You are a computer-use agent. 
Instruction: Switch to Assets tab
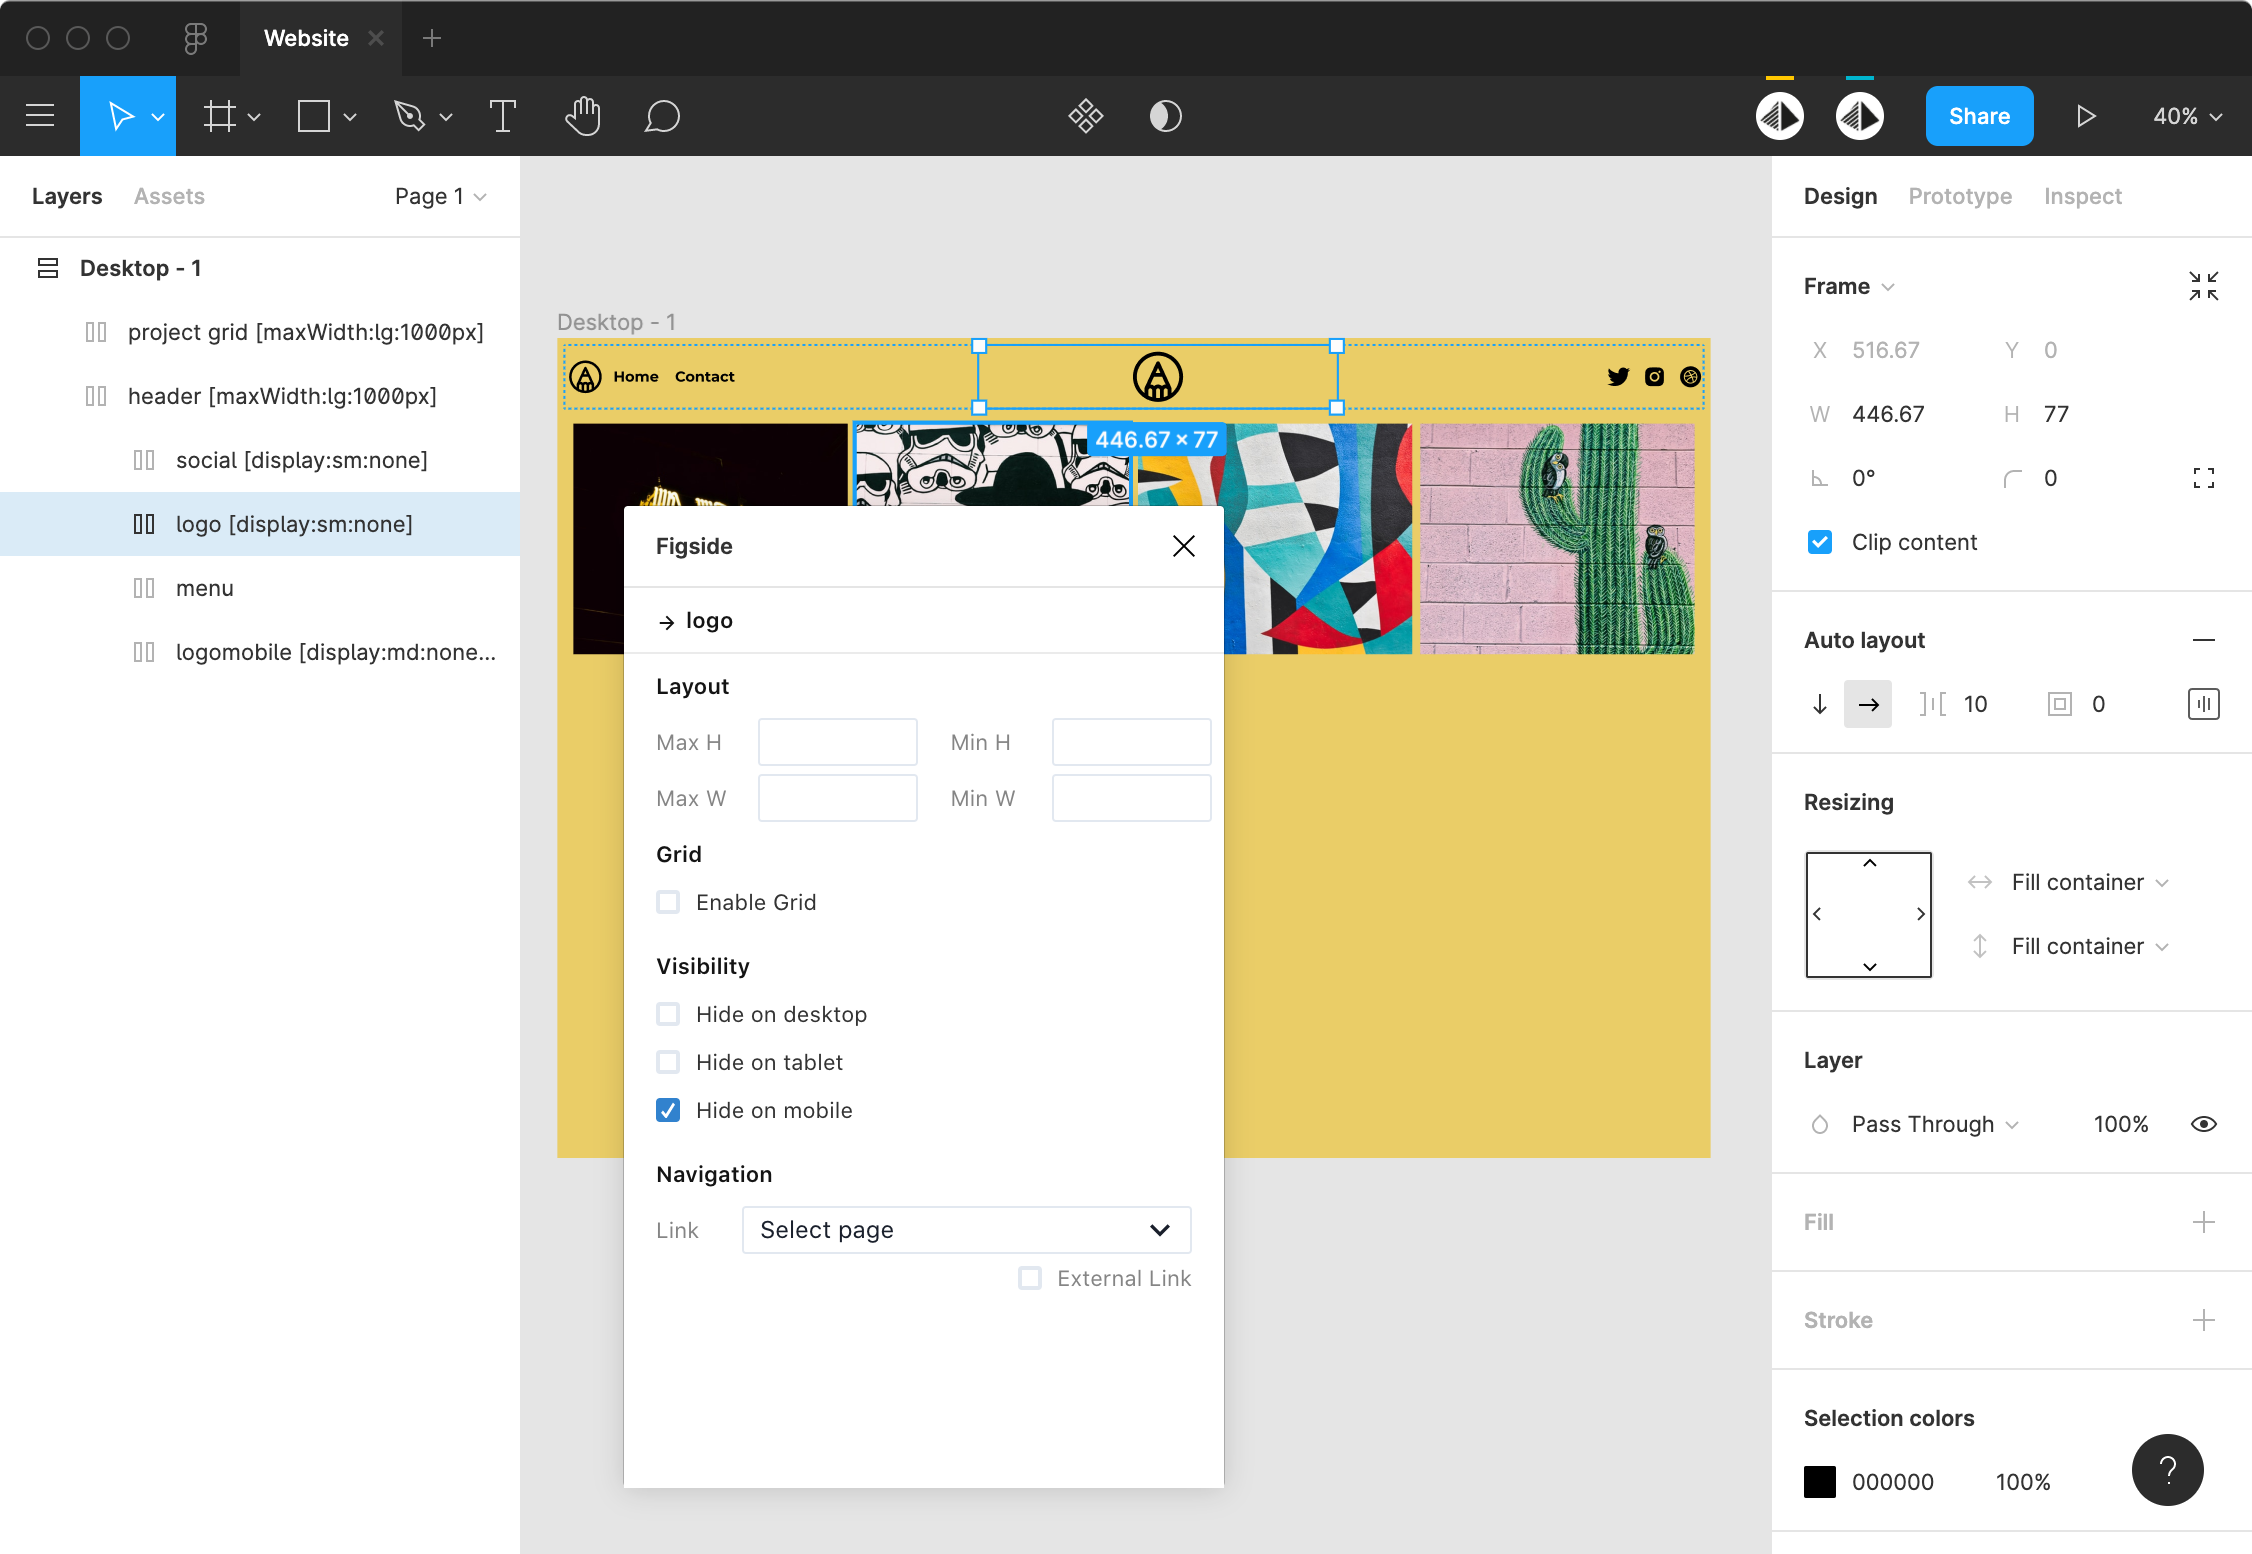point(169,196)
